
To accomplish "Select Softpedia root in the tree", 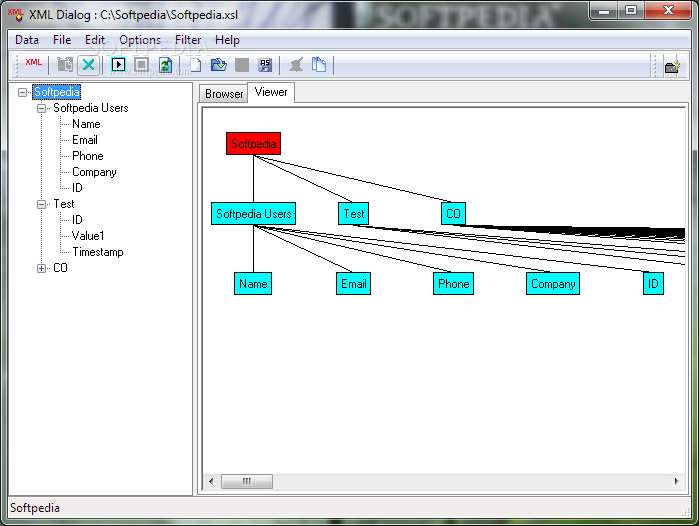I will coord(57,92).
